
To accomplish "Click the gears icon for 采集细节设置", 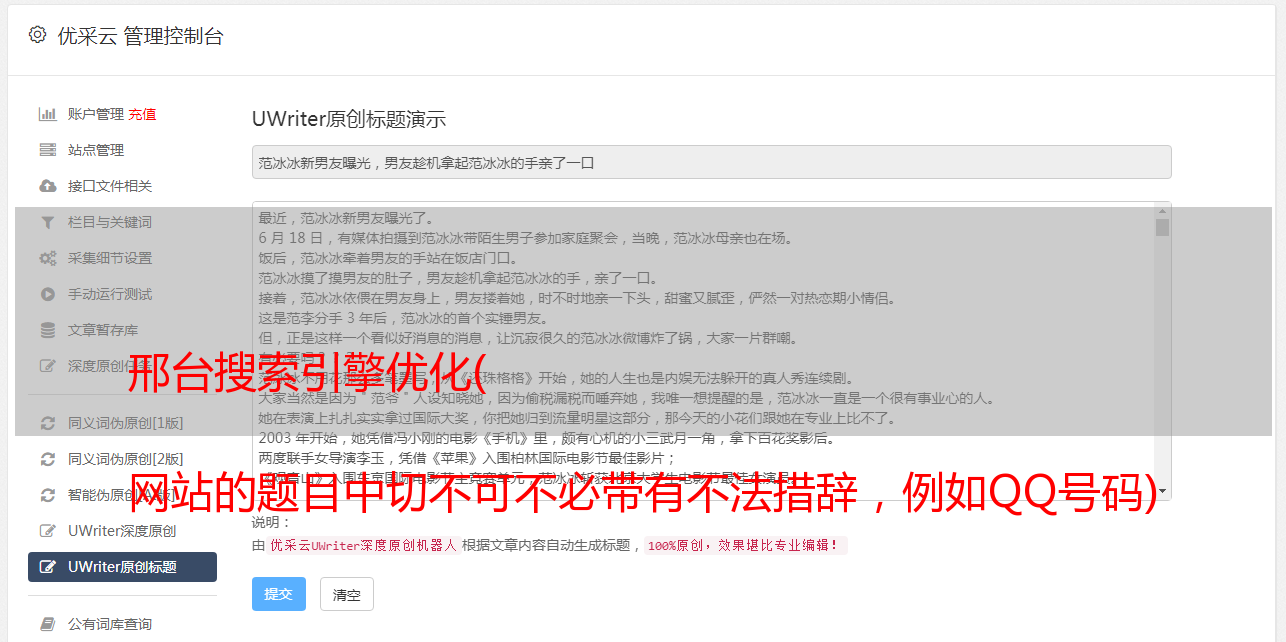I will tap(47, 258).
